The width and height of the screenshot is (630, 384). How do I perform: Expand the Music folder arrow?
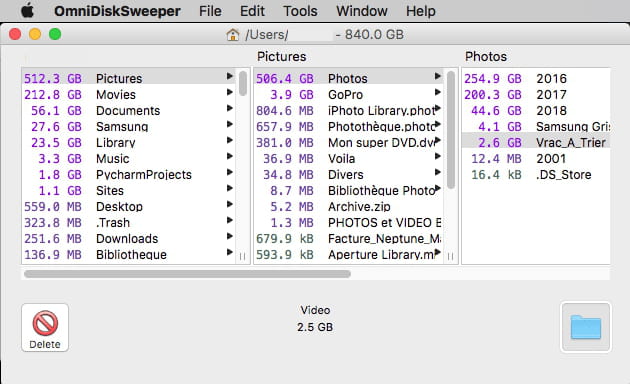[229, 156]
